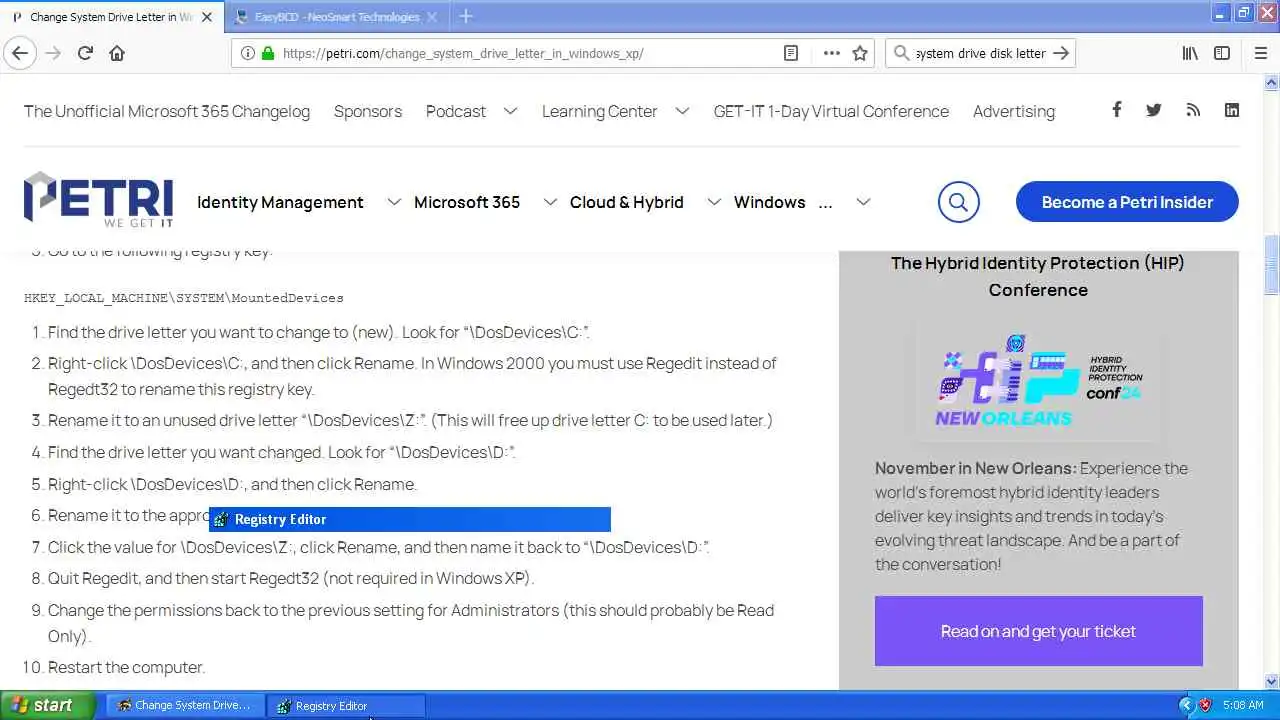The image size is (1280, 720).
Task: Click the info icon in address bar
Action: click(248, 53)
